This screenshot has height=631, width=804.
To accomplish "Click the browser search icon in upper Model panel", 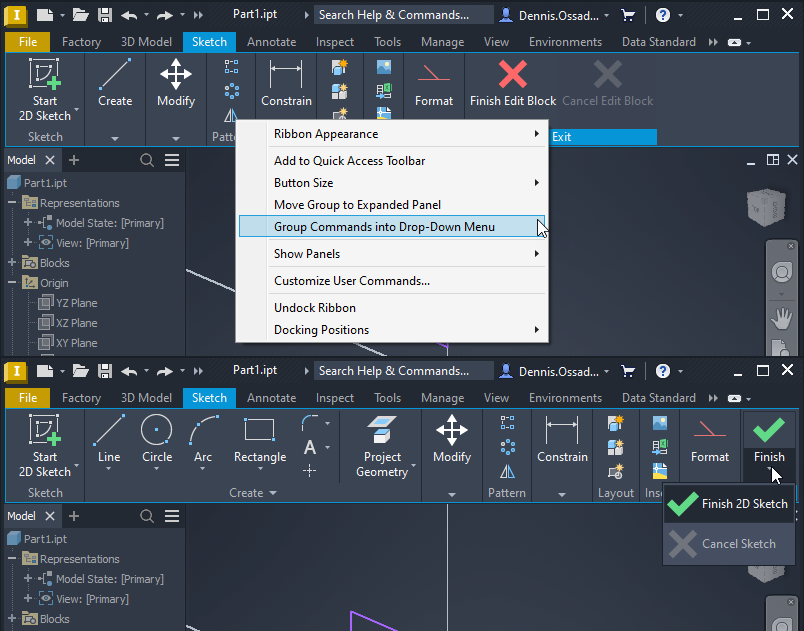I will 147,160.
